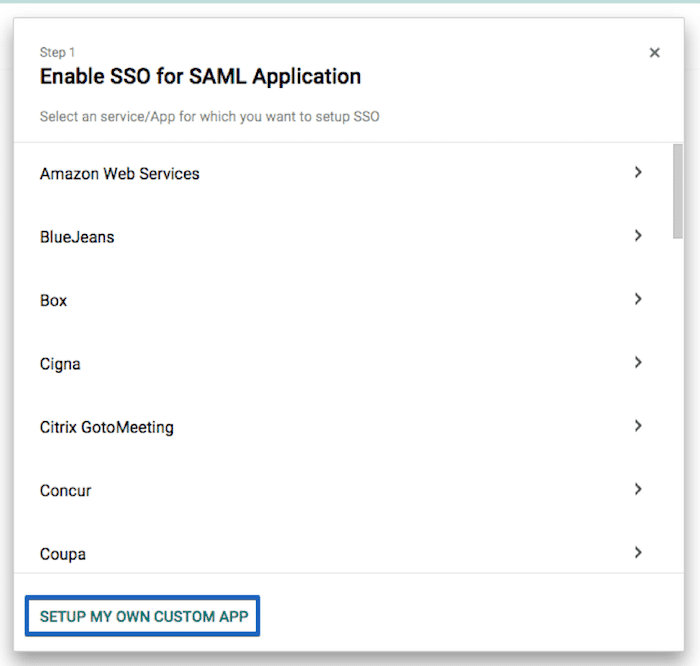Viewport: 700px width, 666px height.
Task: Select the Box app name
Action: point(53,300)
